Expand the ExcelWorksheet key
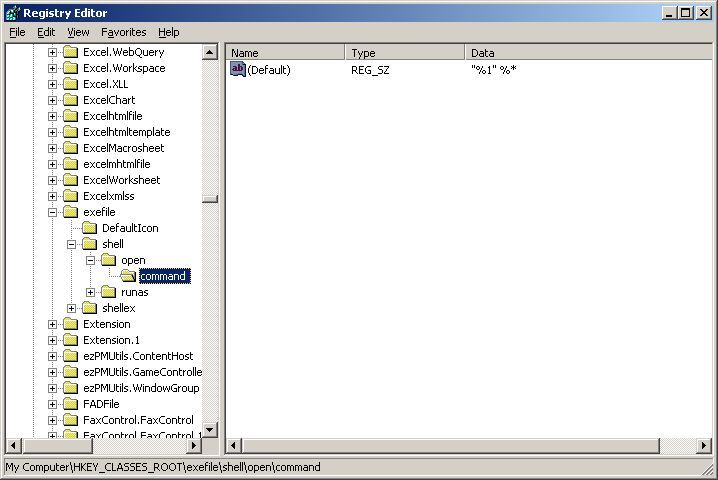Image resolution: width=718 pixels, height=480 pixels. pyautogui.click(x=53, y=180)
